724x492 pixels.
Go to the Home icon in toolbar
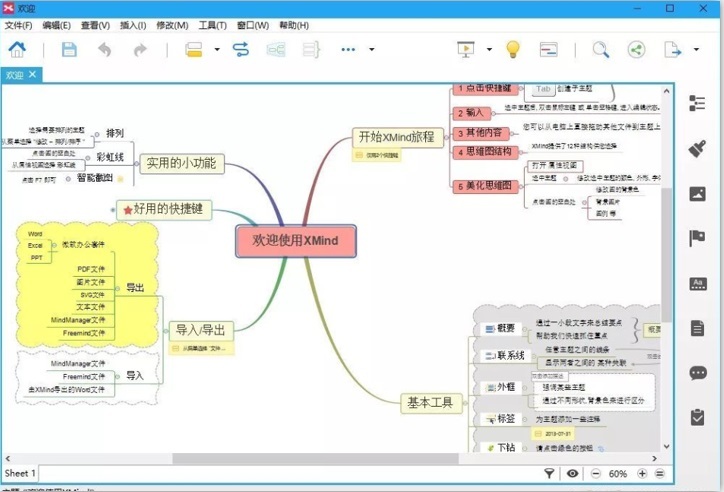(17, 49)
